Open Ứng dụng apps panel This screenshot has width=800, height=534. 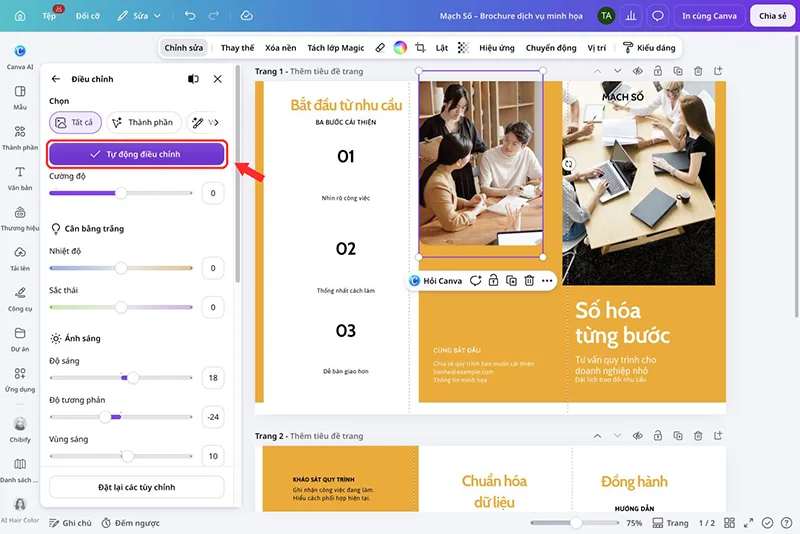coord(20,379)
